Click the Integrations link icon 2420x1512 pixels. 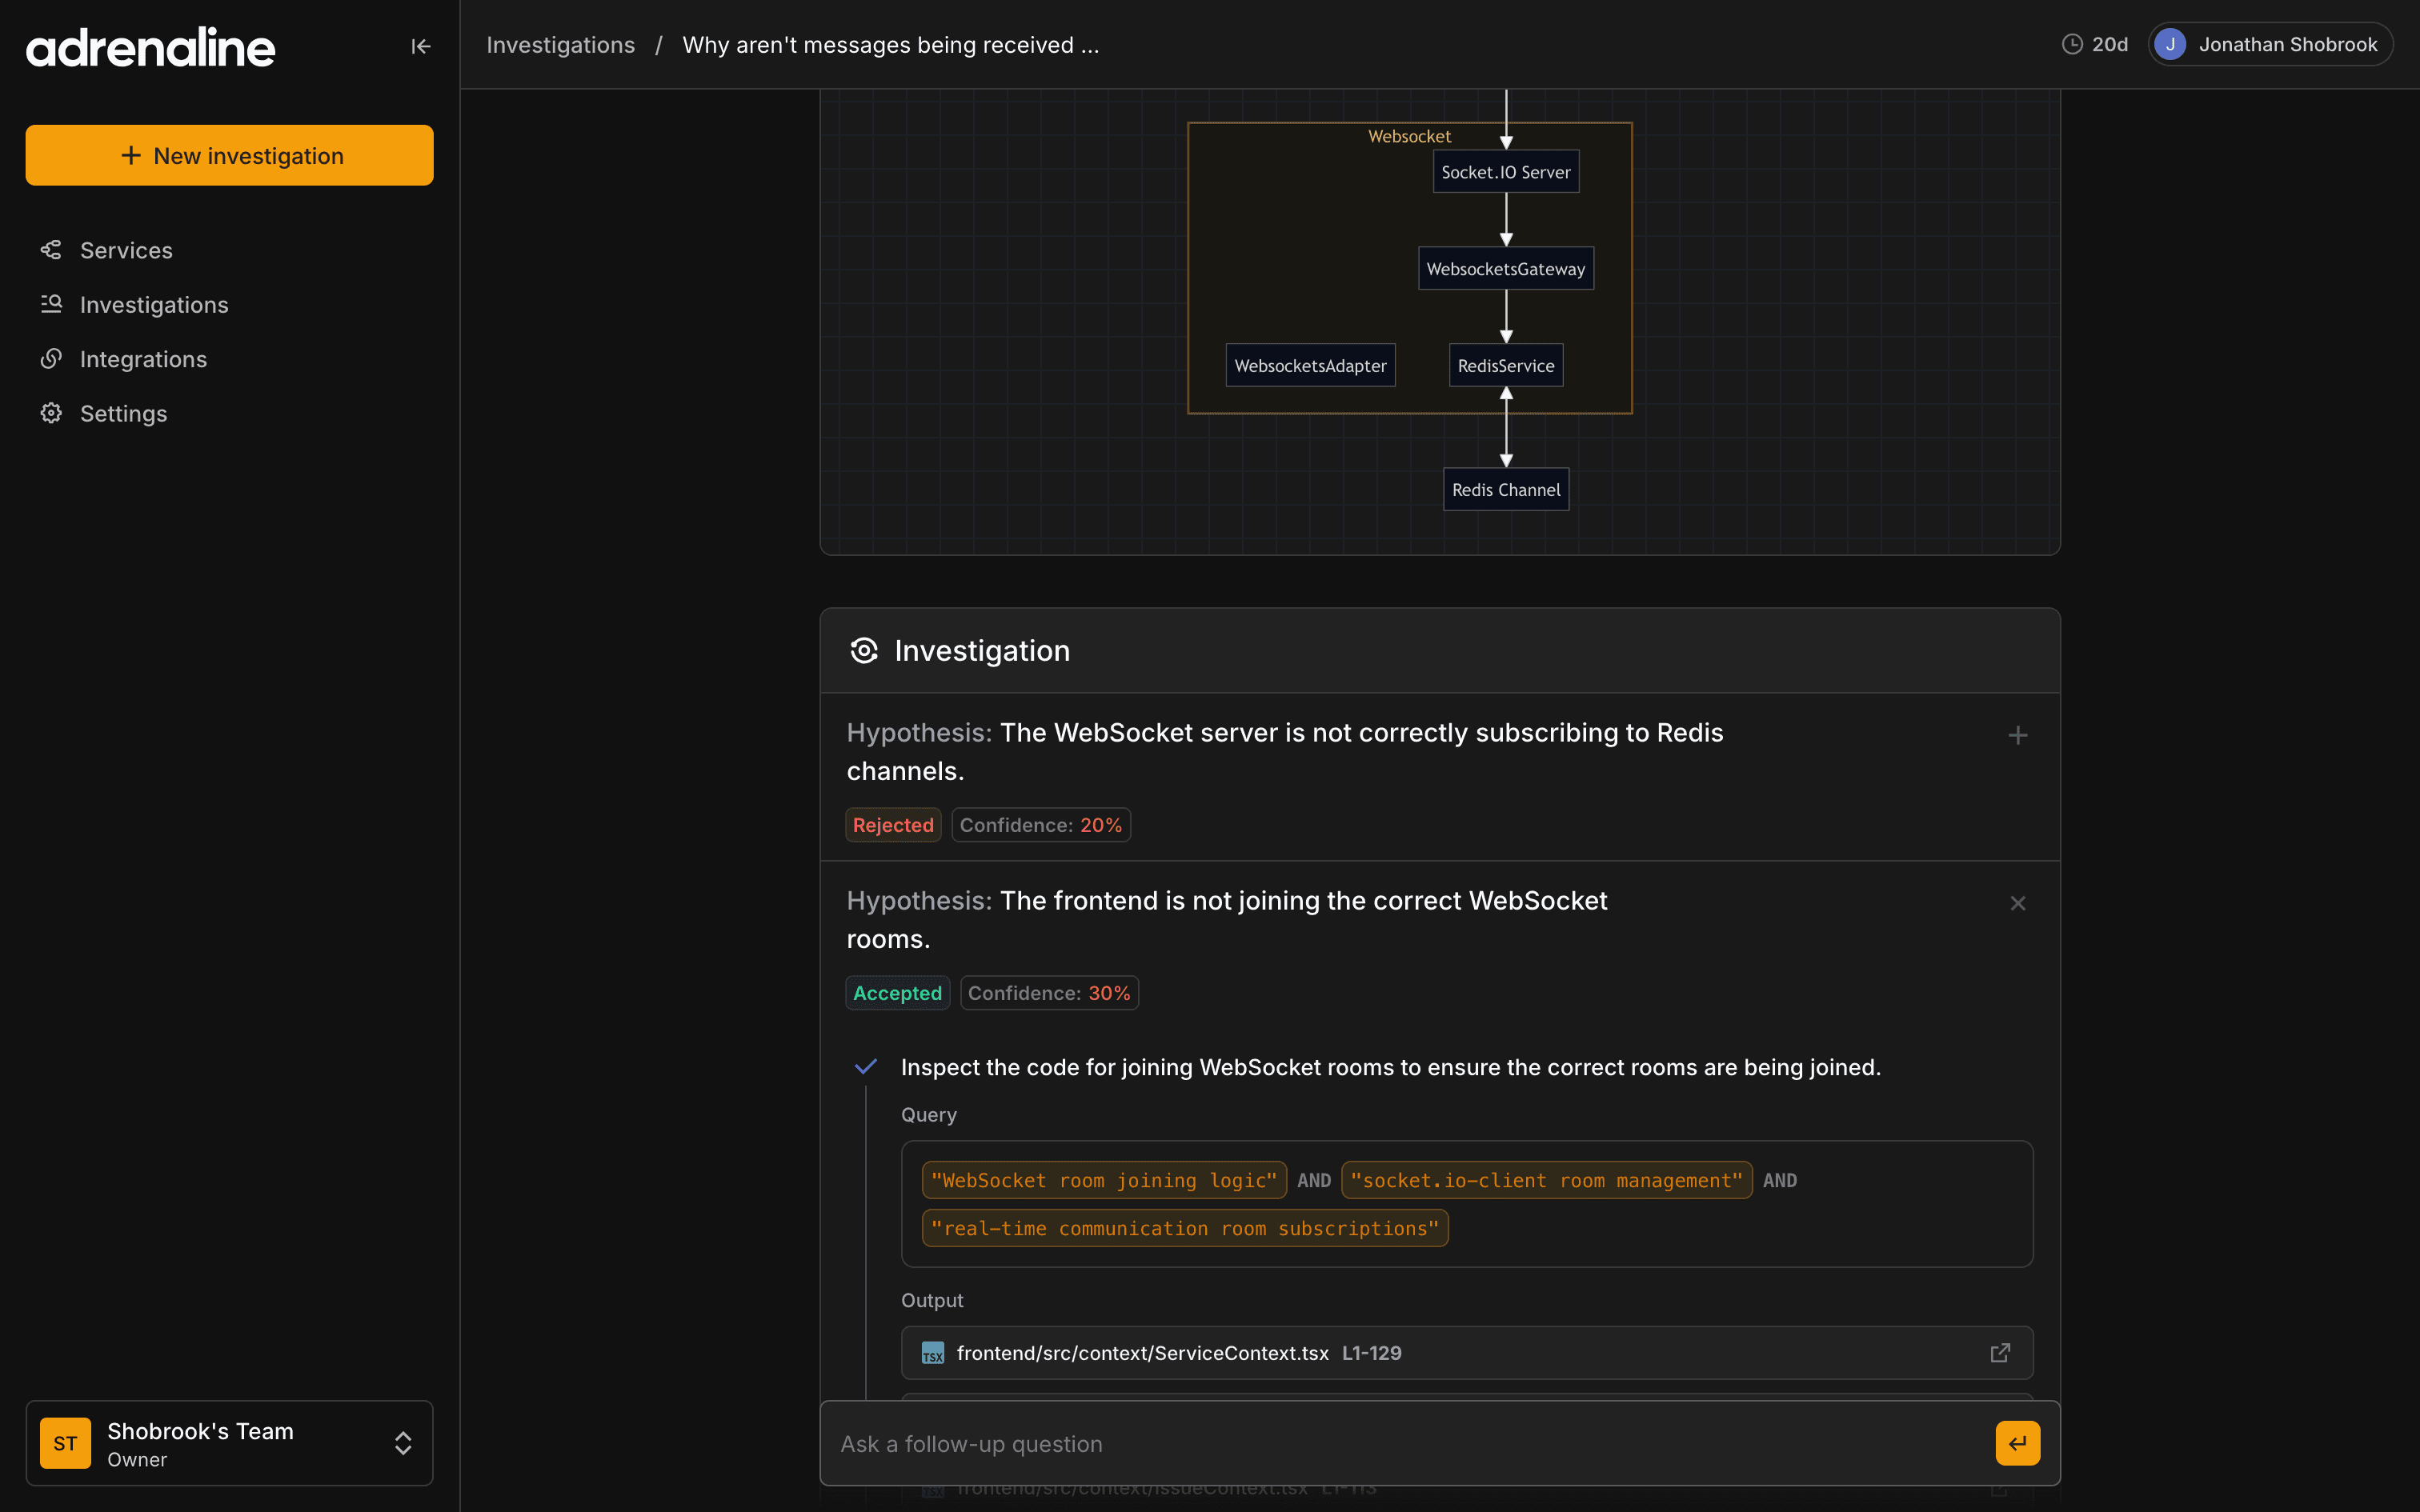51,359
